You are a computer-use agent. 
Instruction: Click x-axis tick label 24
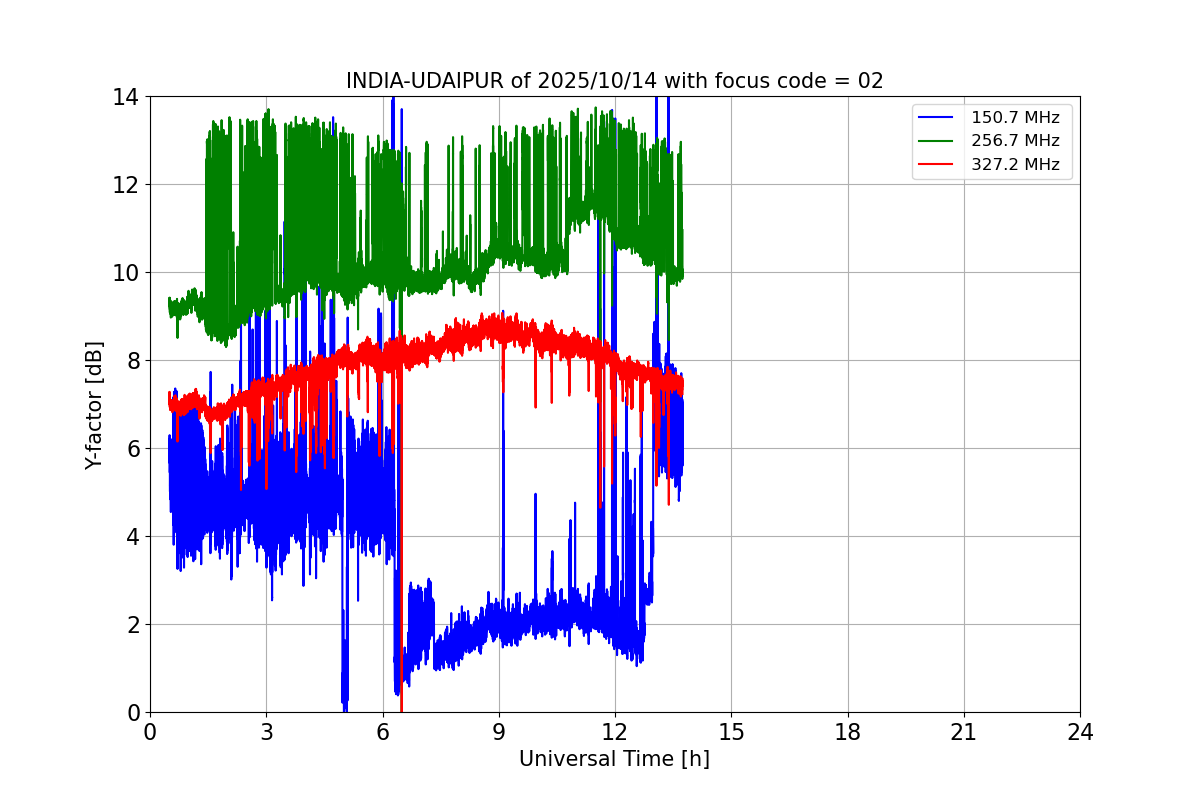(1080, 732)
